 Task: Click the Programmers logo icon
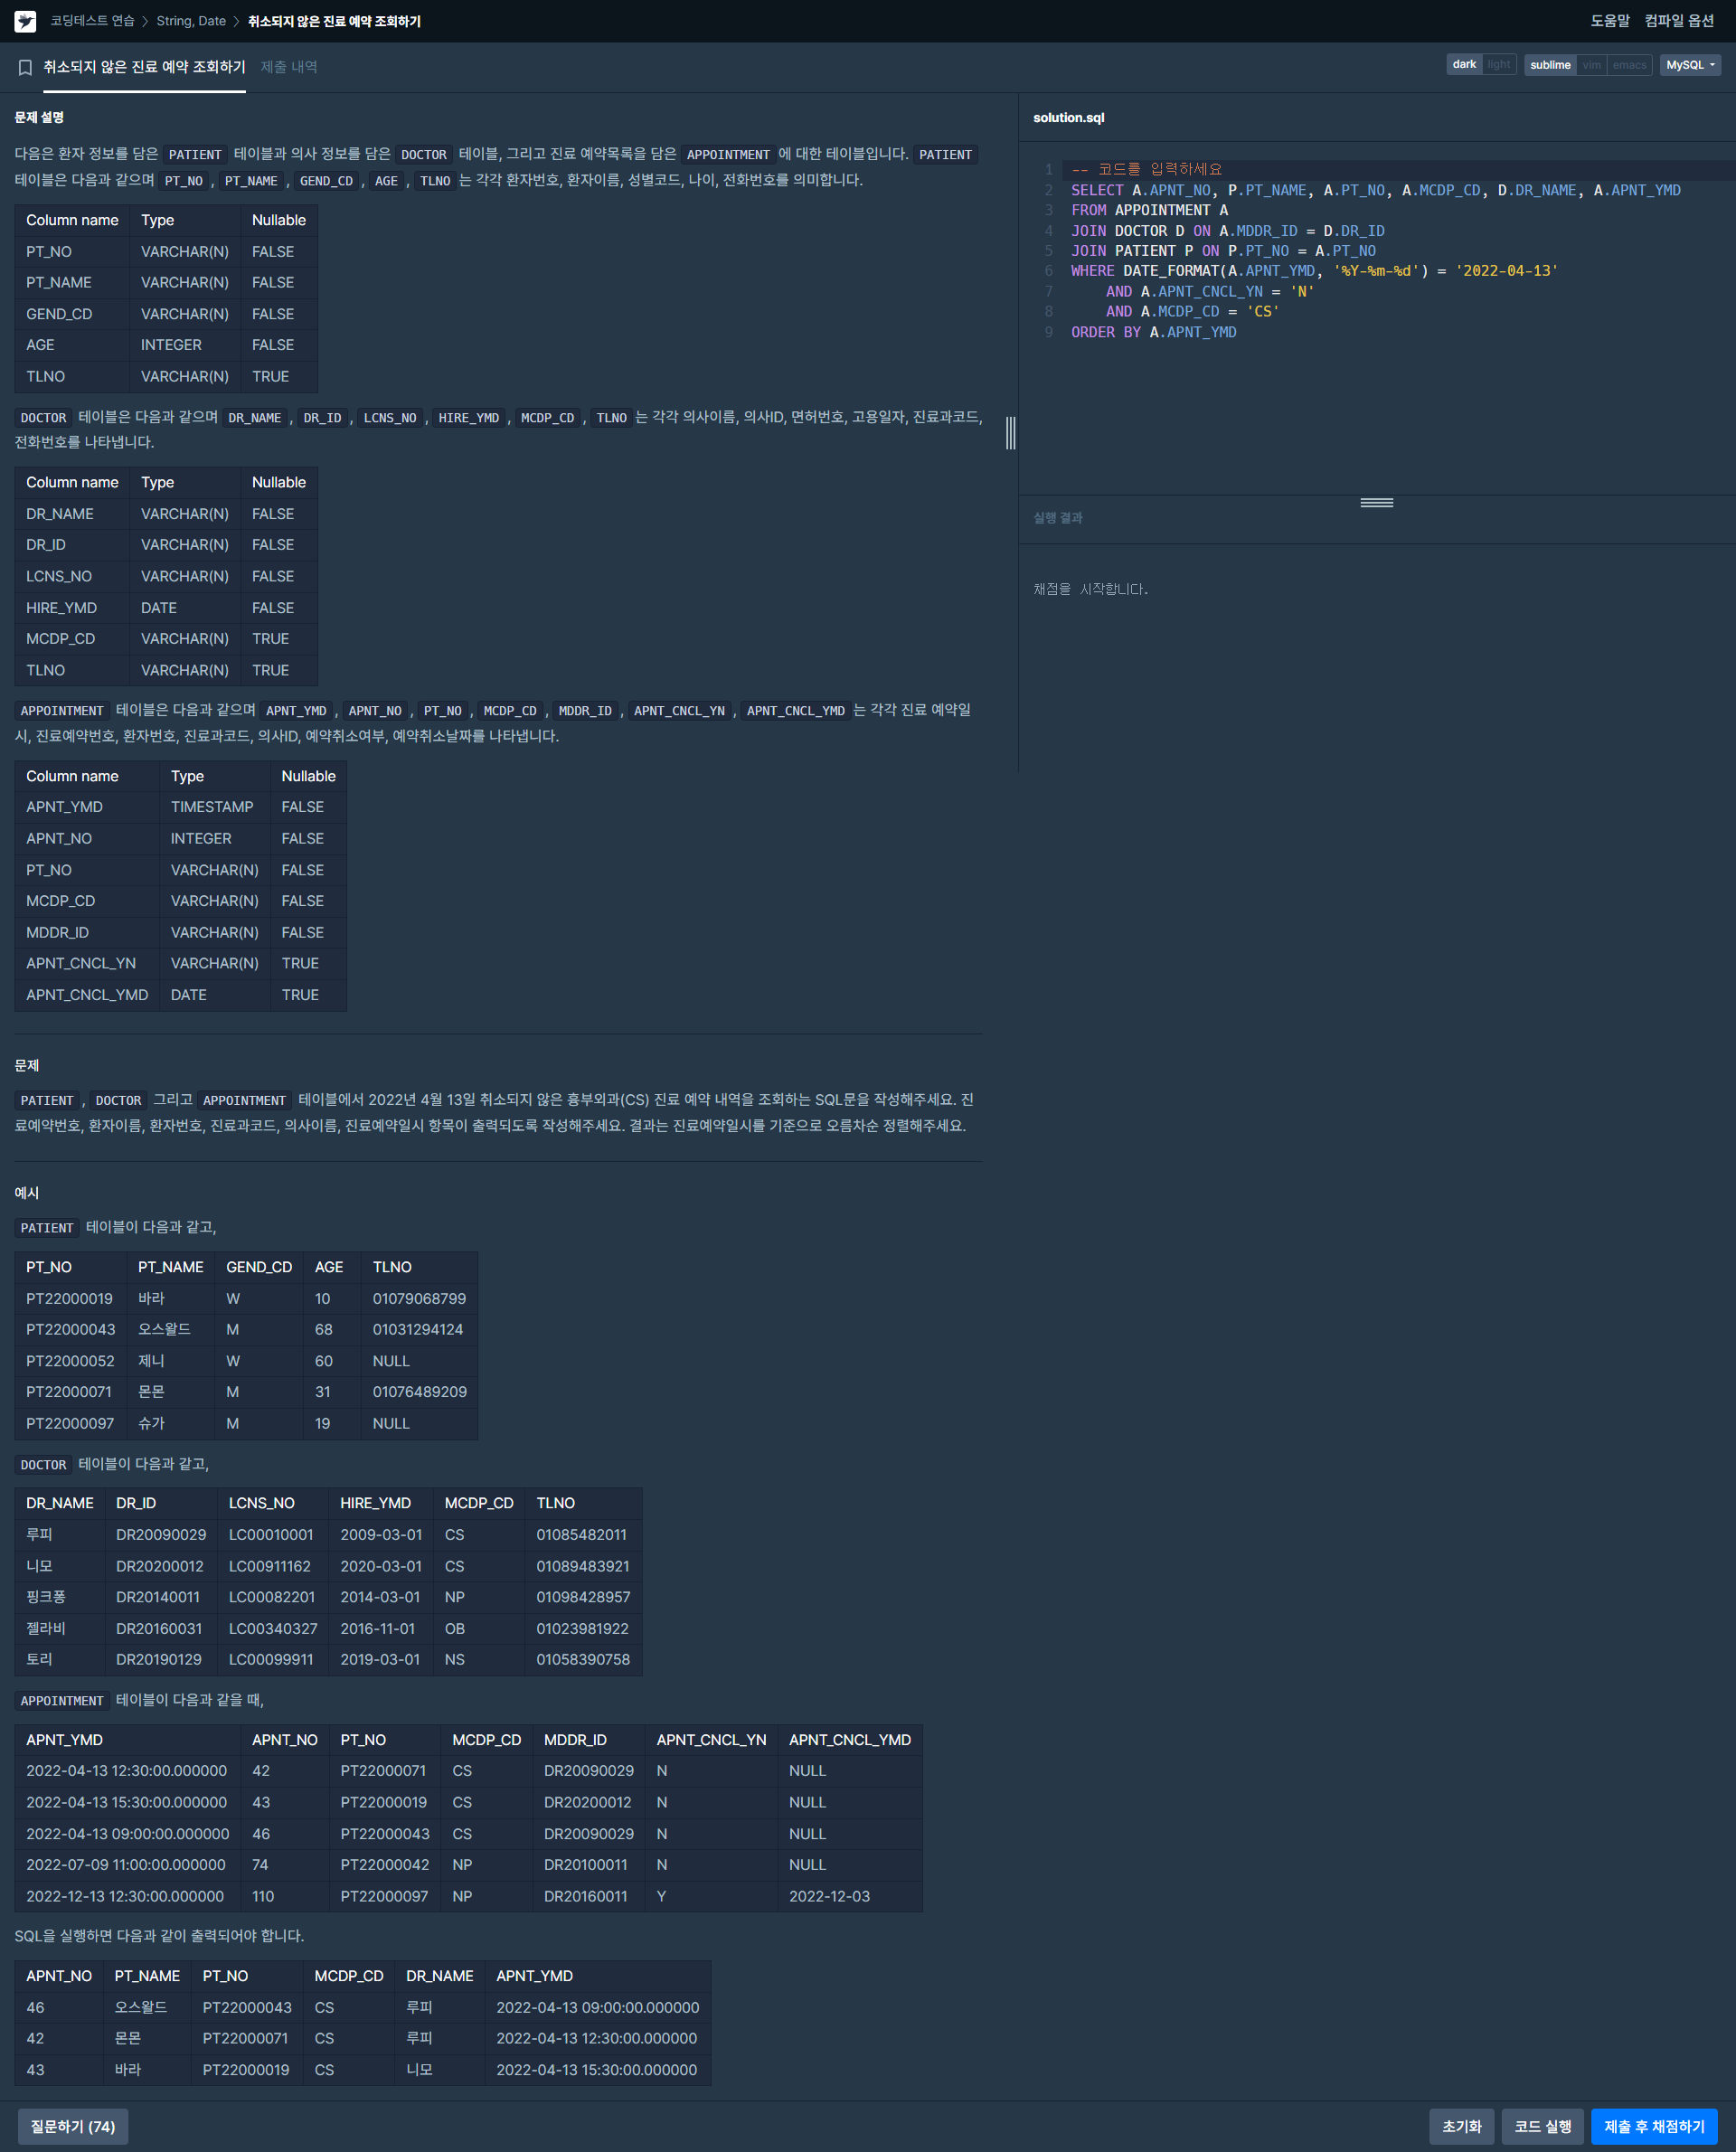[25, 21]
